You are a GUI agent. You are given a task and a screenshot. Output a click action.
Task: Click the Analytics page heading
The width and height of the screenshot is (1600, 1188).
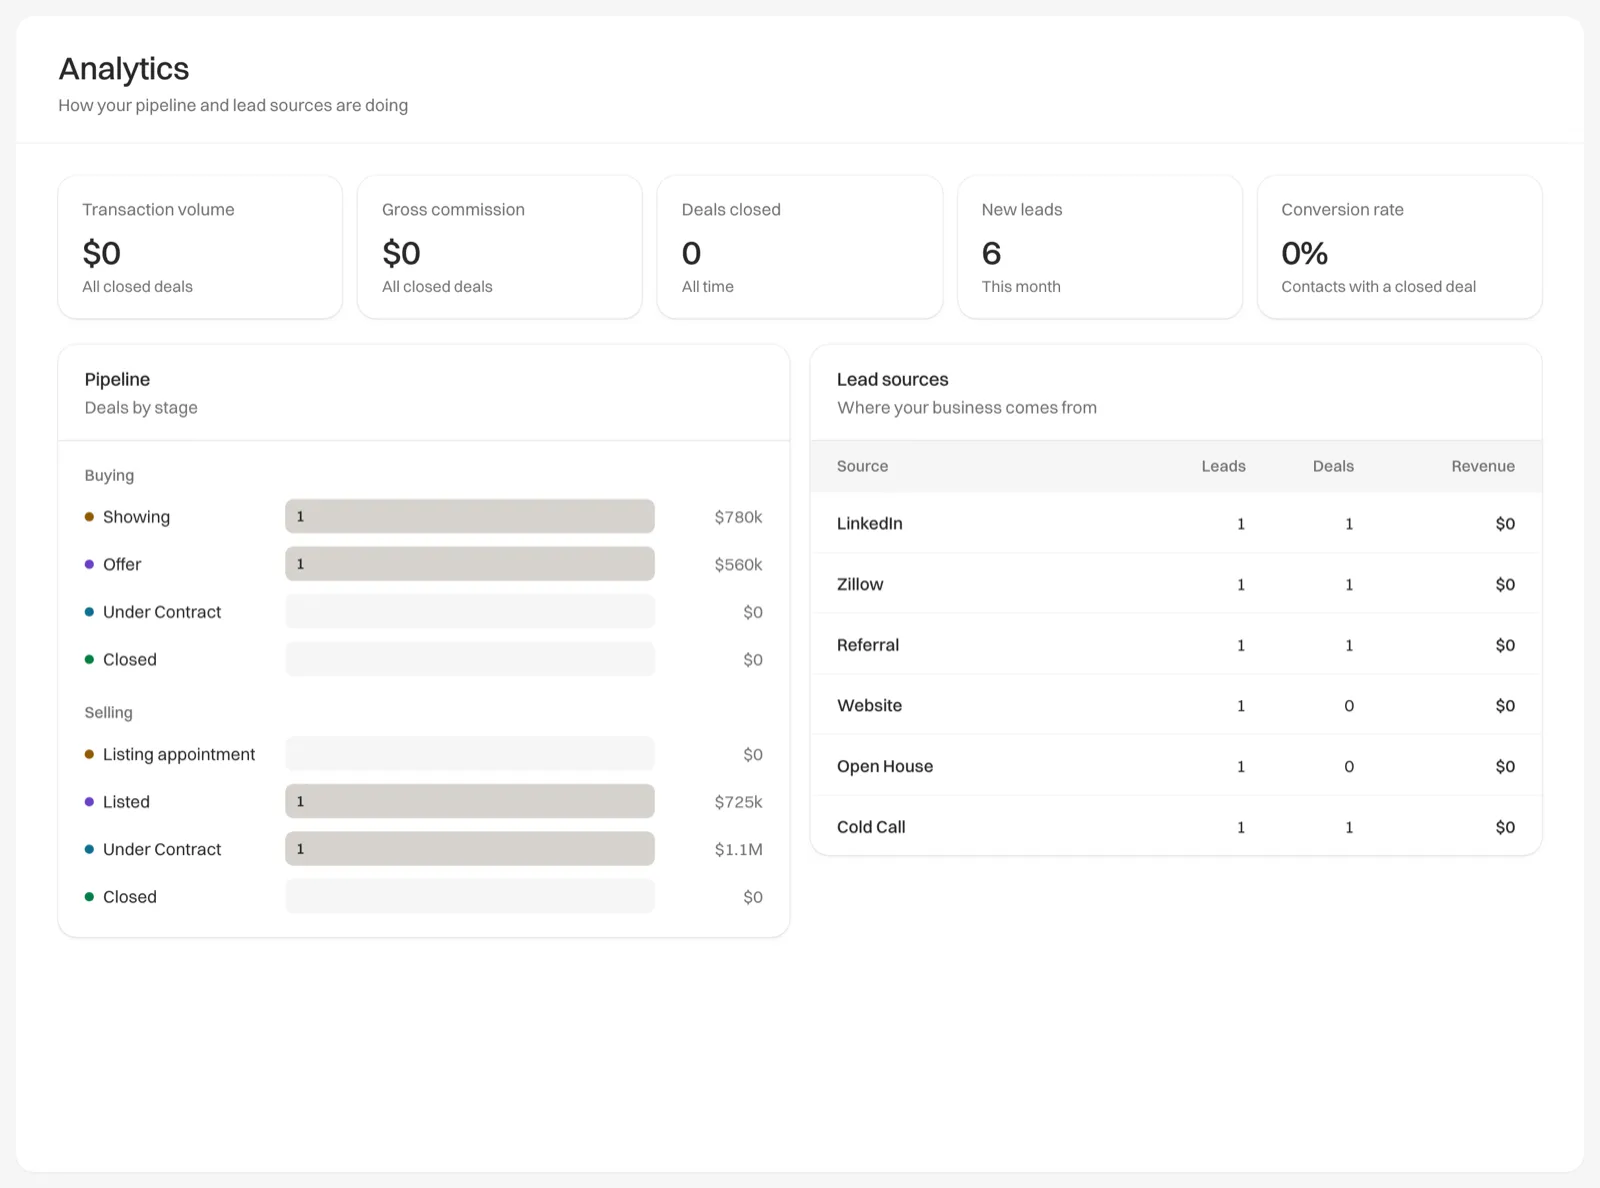(x=124, y=68)
